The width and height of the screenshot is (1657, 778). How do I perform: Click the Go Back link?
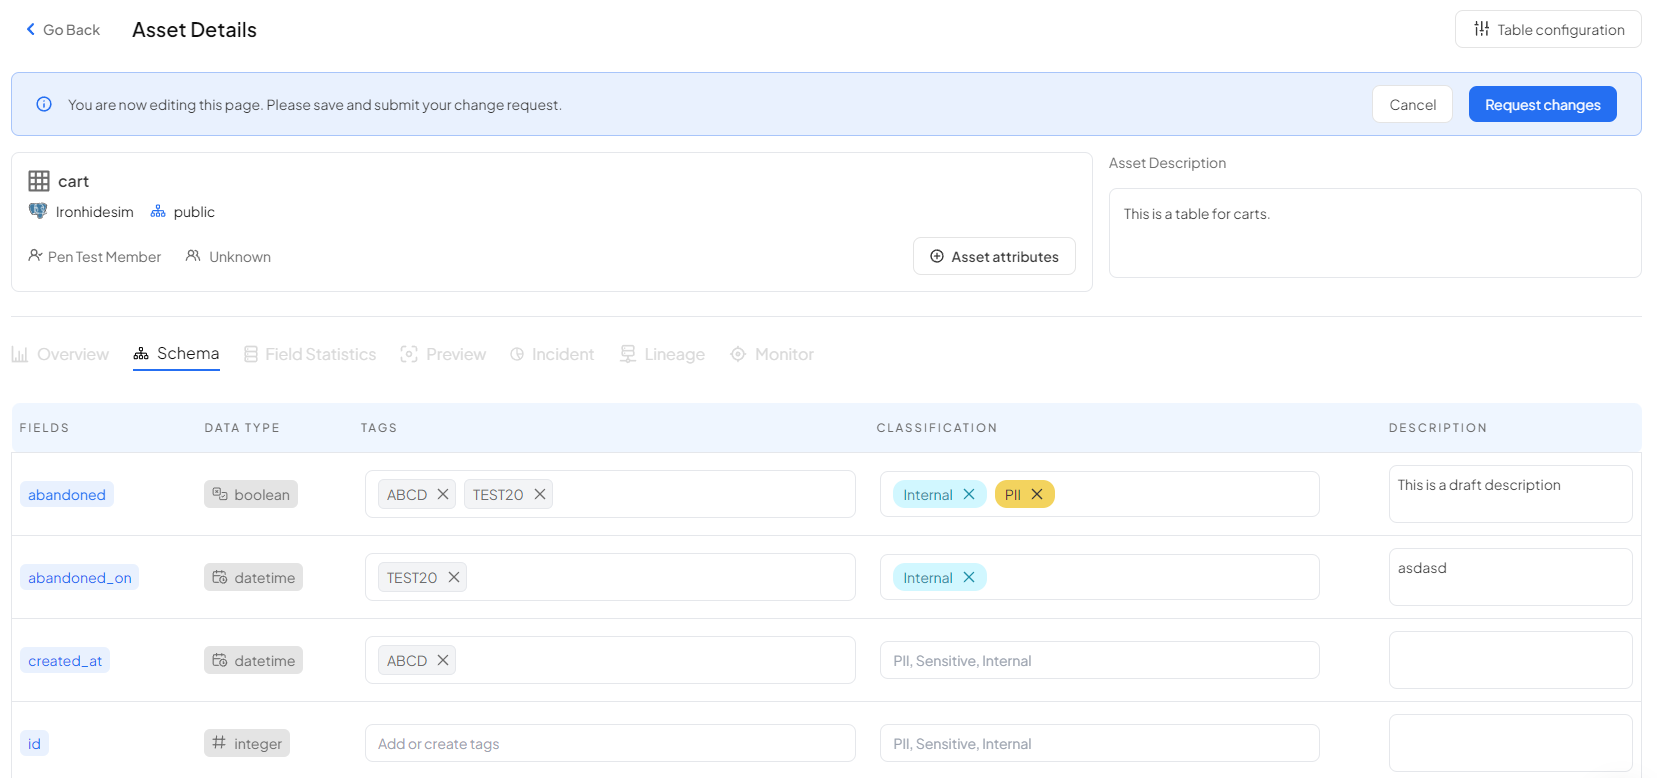(x=63, y=30)
